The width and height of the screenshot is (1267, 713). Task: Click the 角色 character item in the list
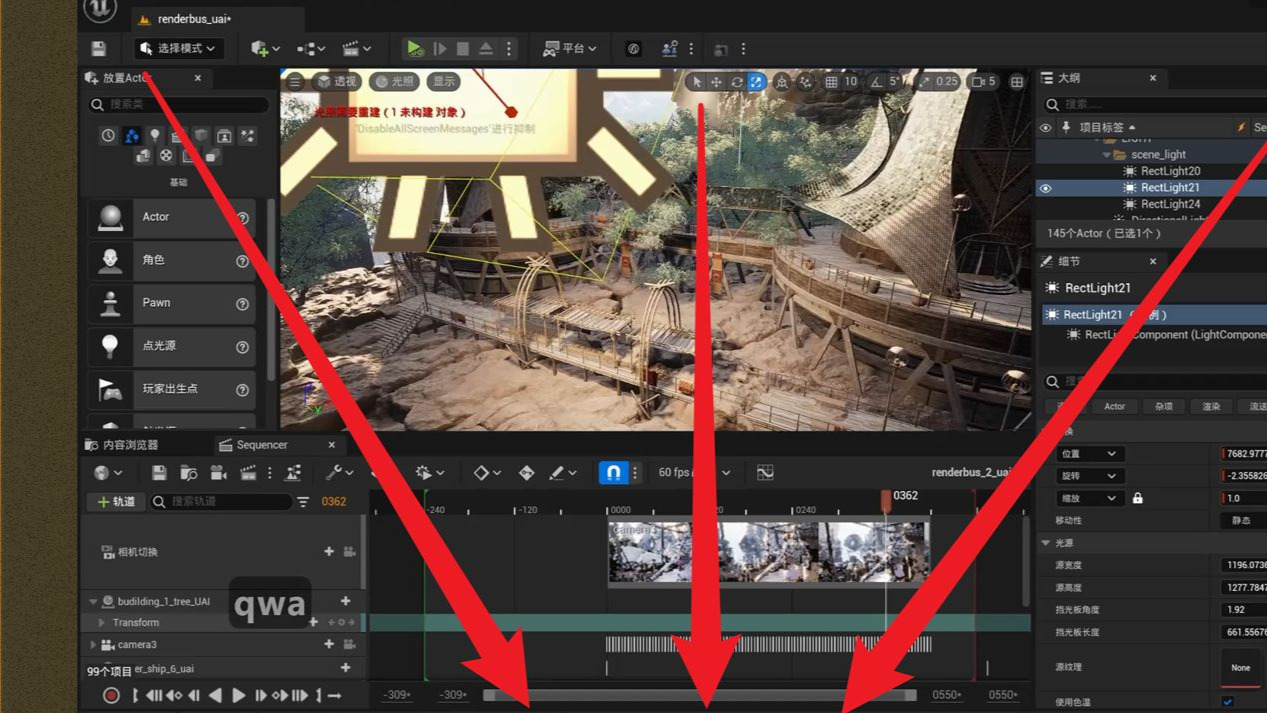170,260
